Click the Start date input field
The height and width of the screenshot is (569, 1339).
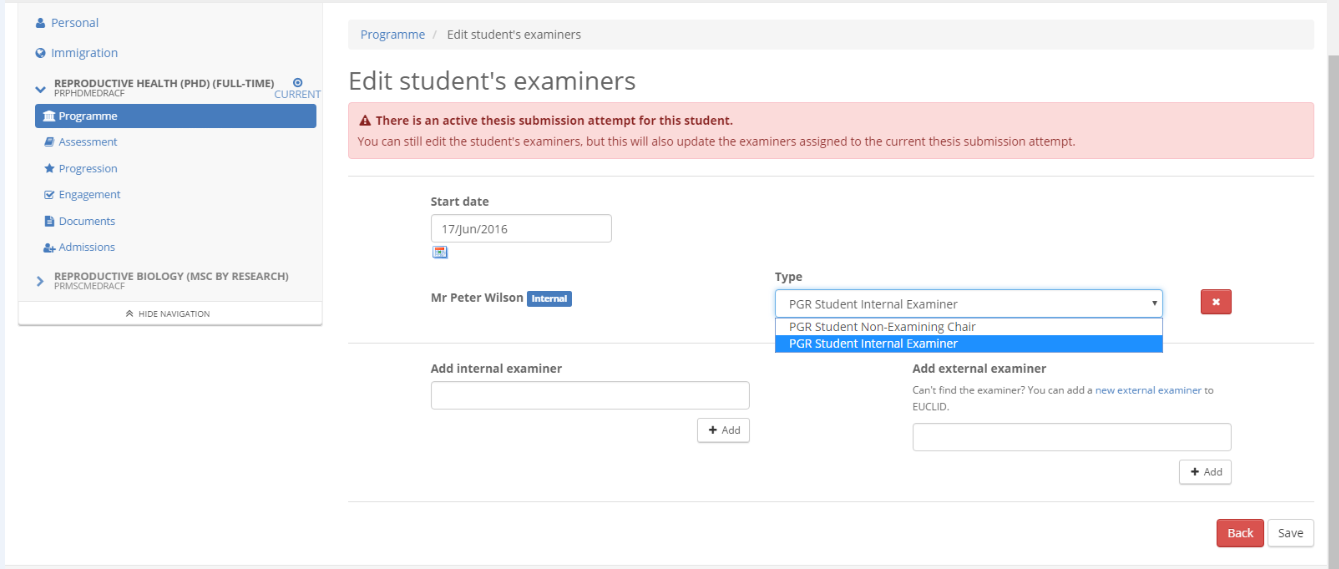click(521, 229)
